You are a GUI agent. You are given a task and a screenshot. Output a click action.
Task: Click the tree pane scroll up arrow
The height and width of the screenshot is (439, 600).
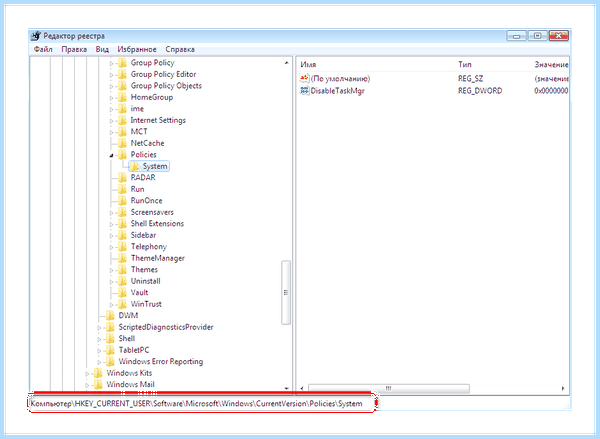click(x=286, y=63)
